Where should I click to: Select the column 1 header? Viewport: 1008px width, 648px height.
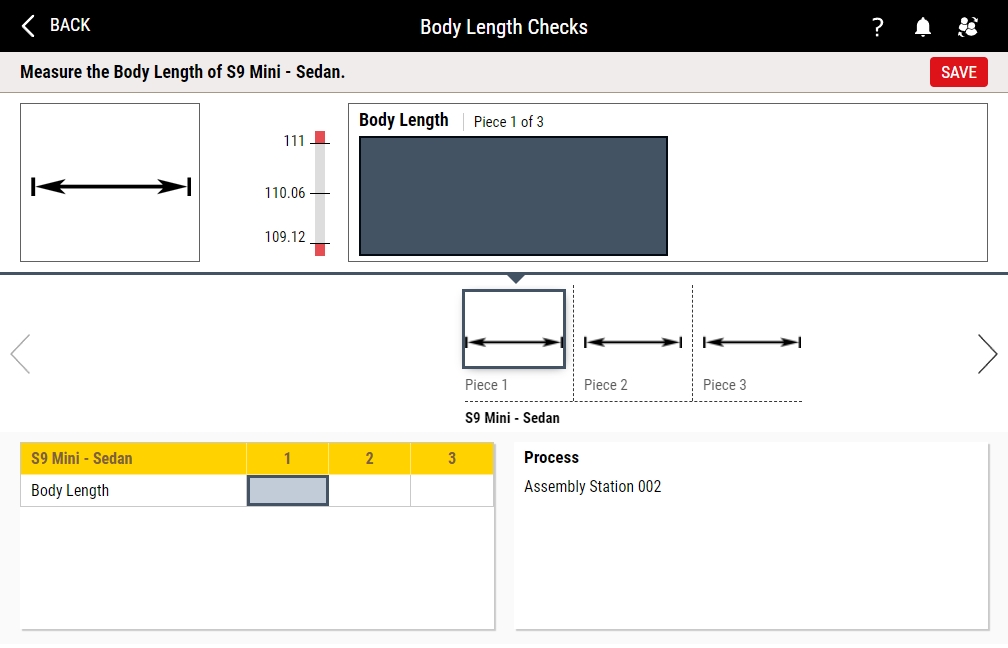[x=287, y=459]
